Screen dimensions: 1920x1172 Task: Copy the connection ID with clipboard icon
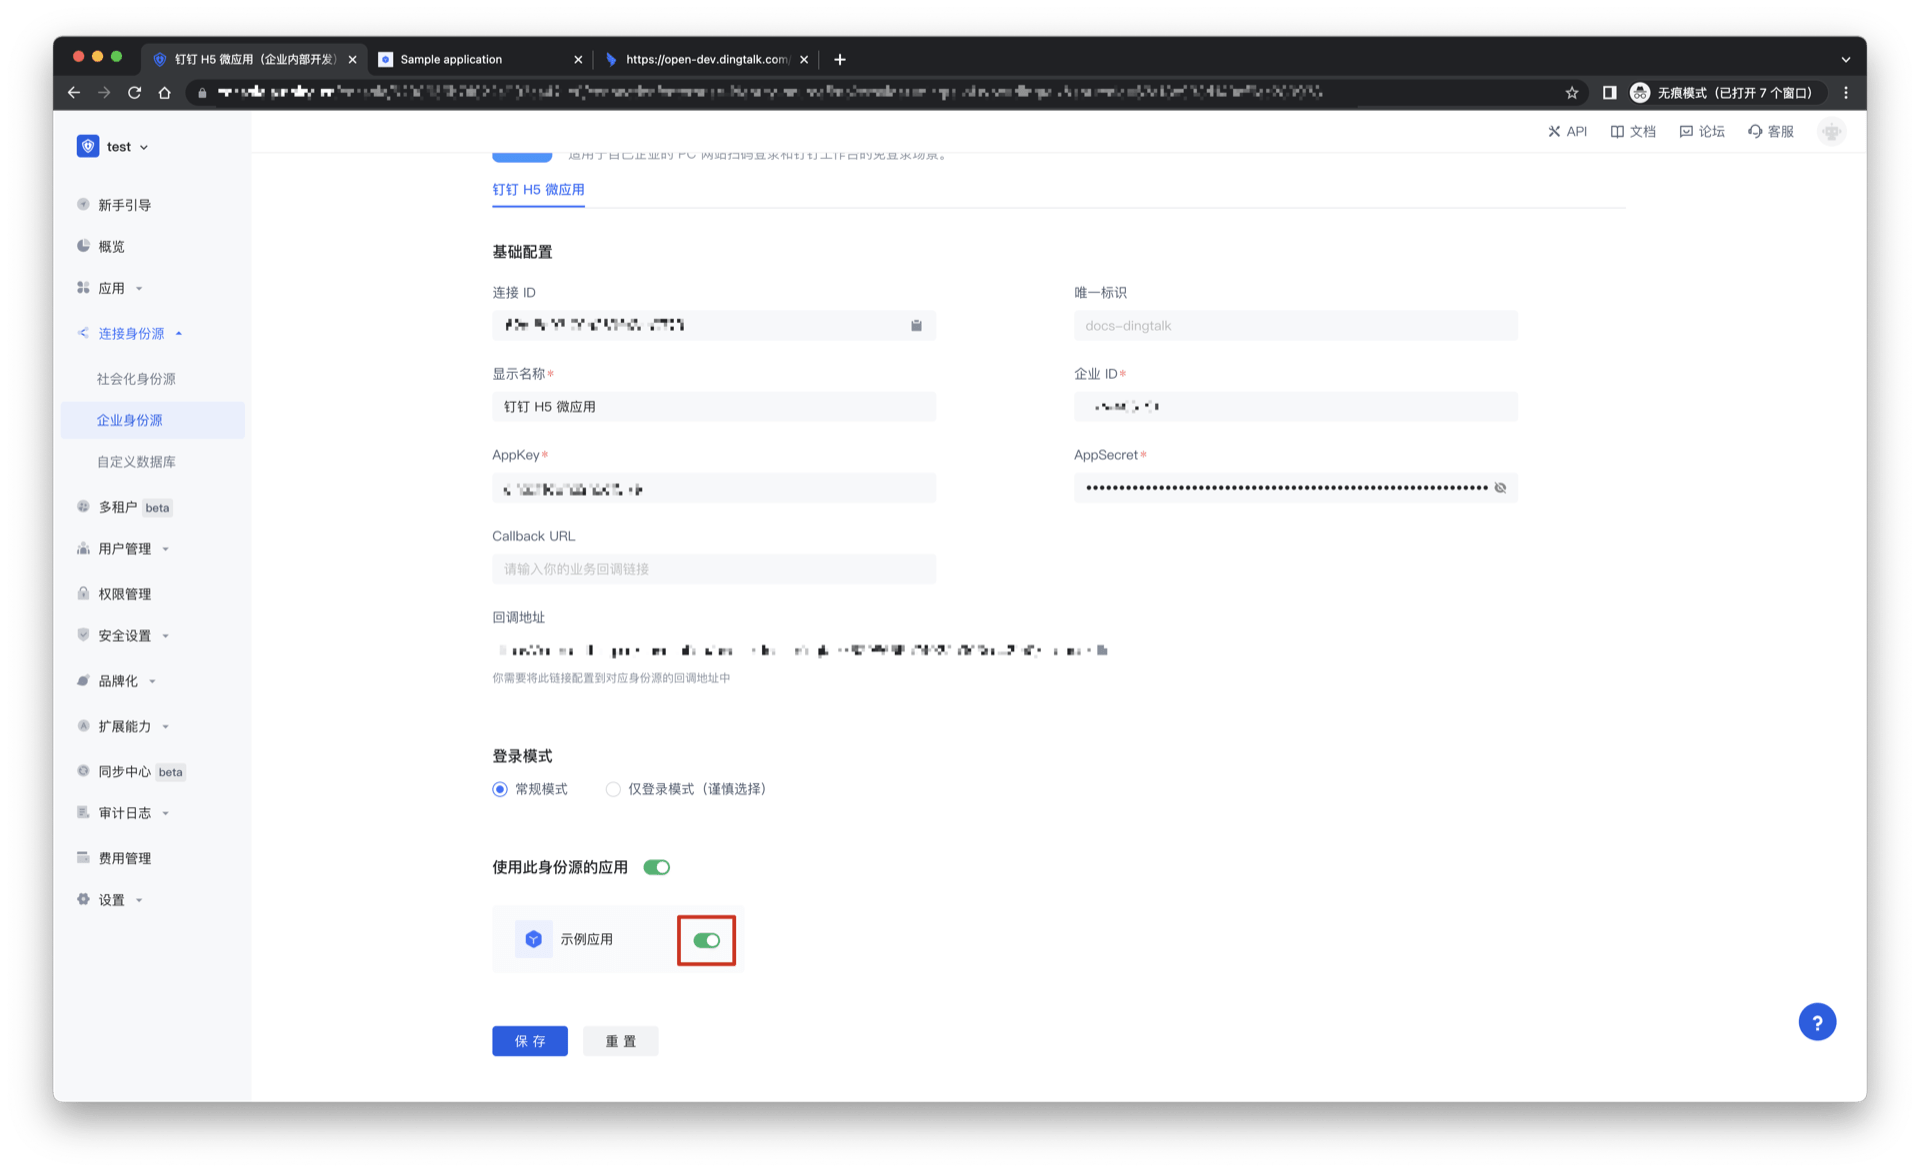click(916, 325)
